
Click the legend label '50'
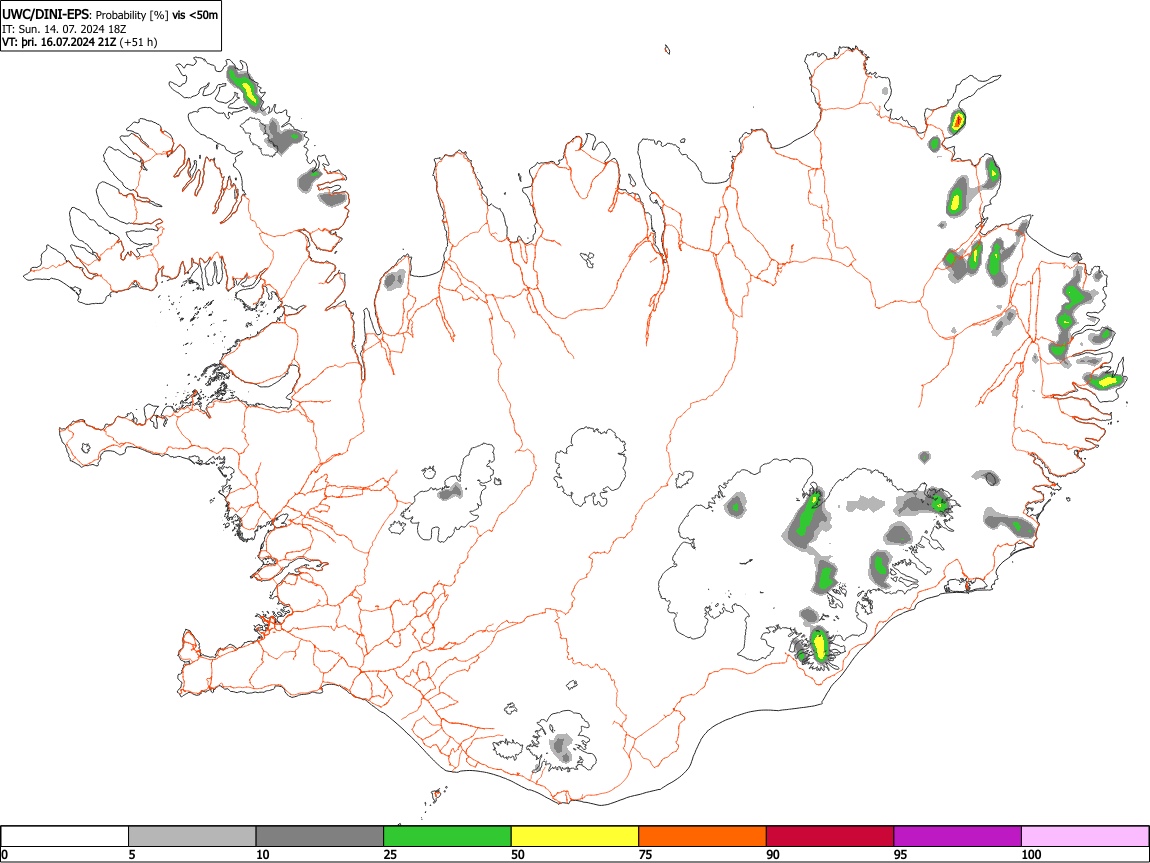point(518,854)
